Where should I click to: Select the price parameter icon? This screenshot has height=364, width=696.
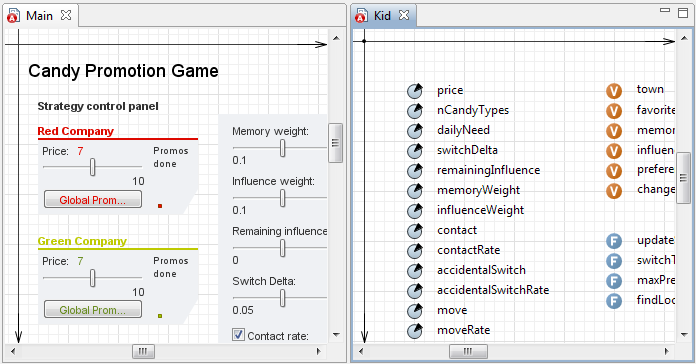(415, 91)
